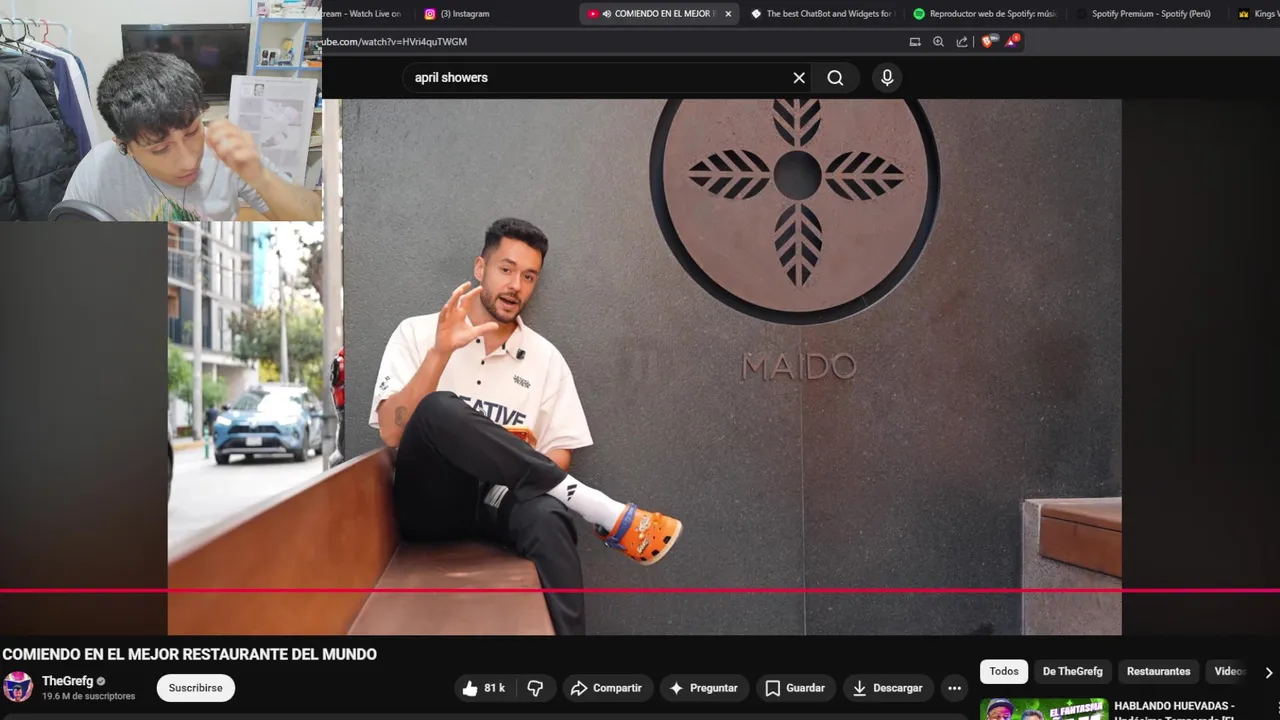Image resolution: width=1280 pixels, height=720 pixels.
Task: Click the Suscribirse button
Action: click(x=195, y=688)
